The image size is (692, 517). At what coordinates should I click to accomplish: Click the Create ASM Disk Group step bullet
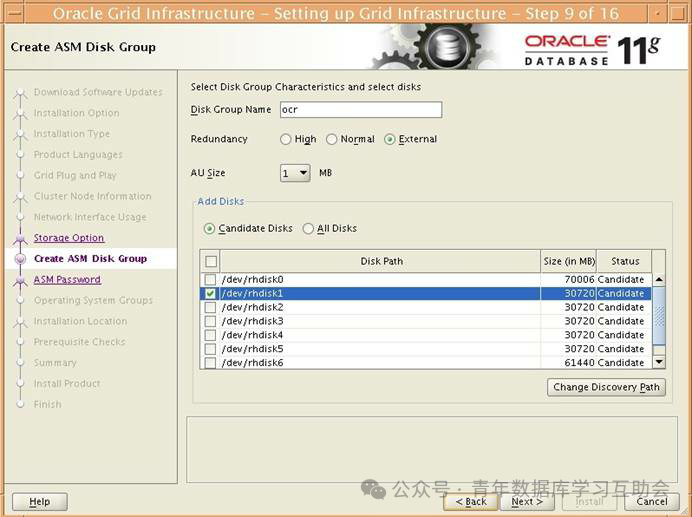tap(20, 259)
